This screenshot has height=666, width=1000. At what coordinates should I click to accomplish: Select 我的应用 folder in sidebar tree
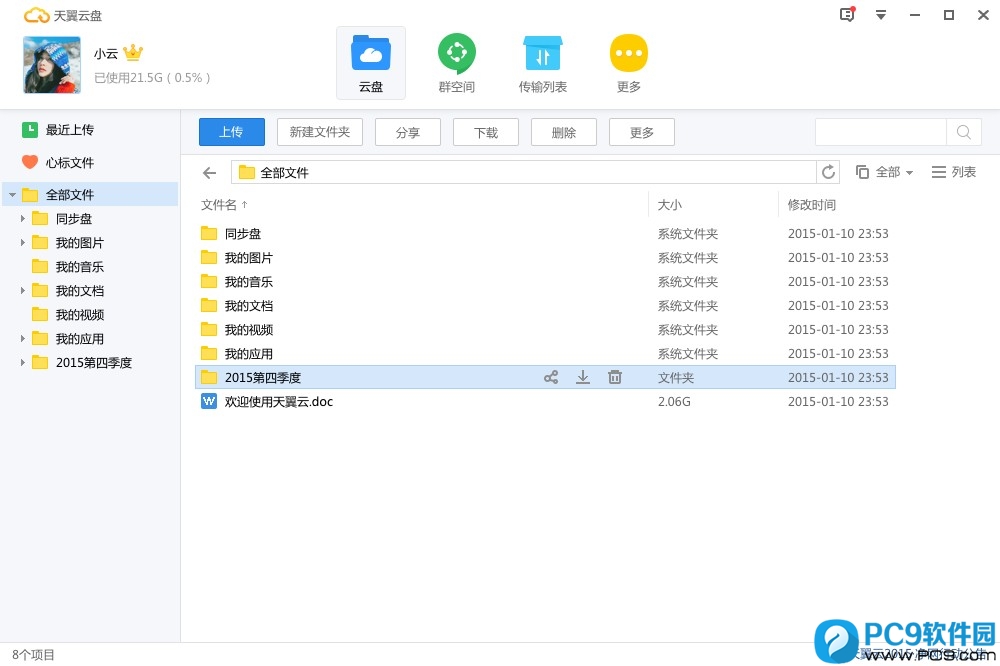(68, 339)
